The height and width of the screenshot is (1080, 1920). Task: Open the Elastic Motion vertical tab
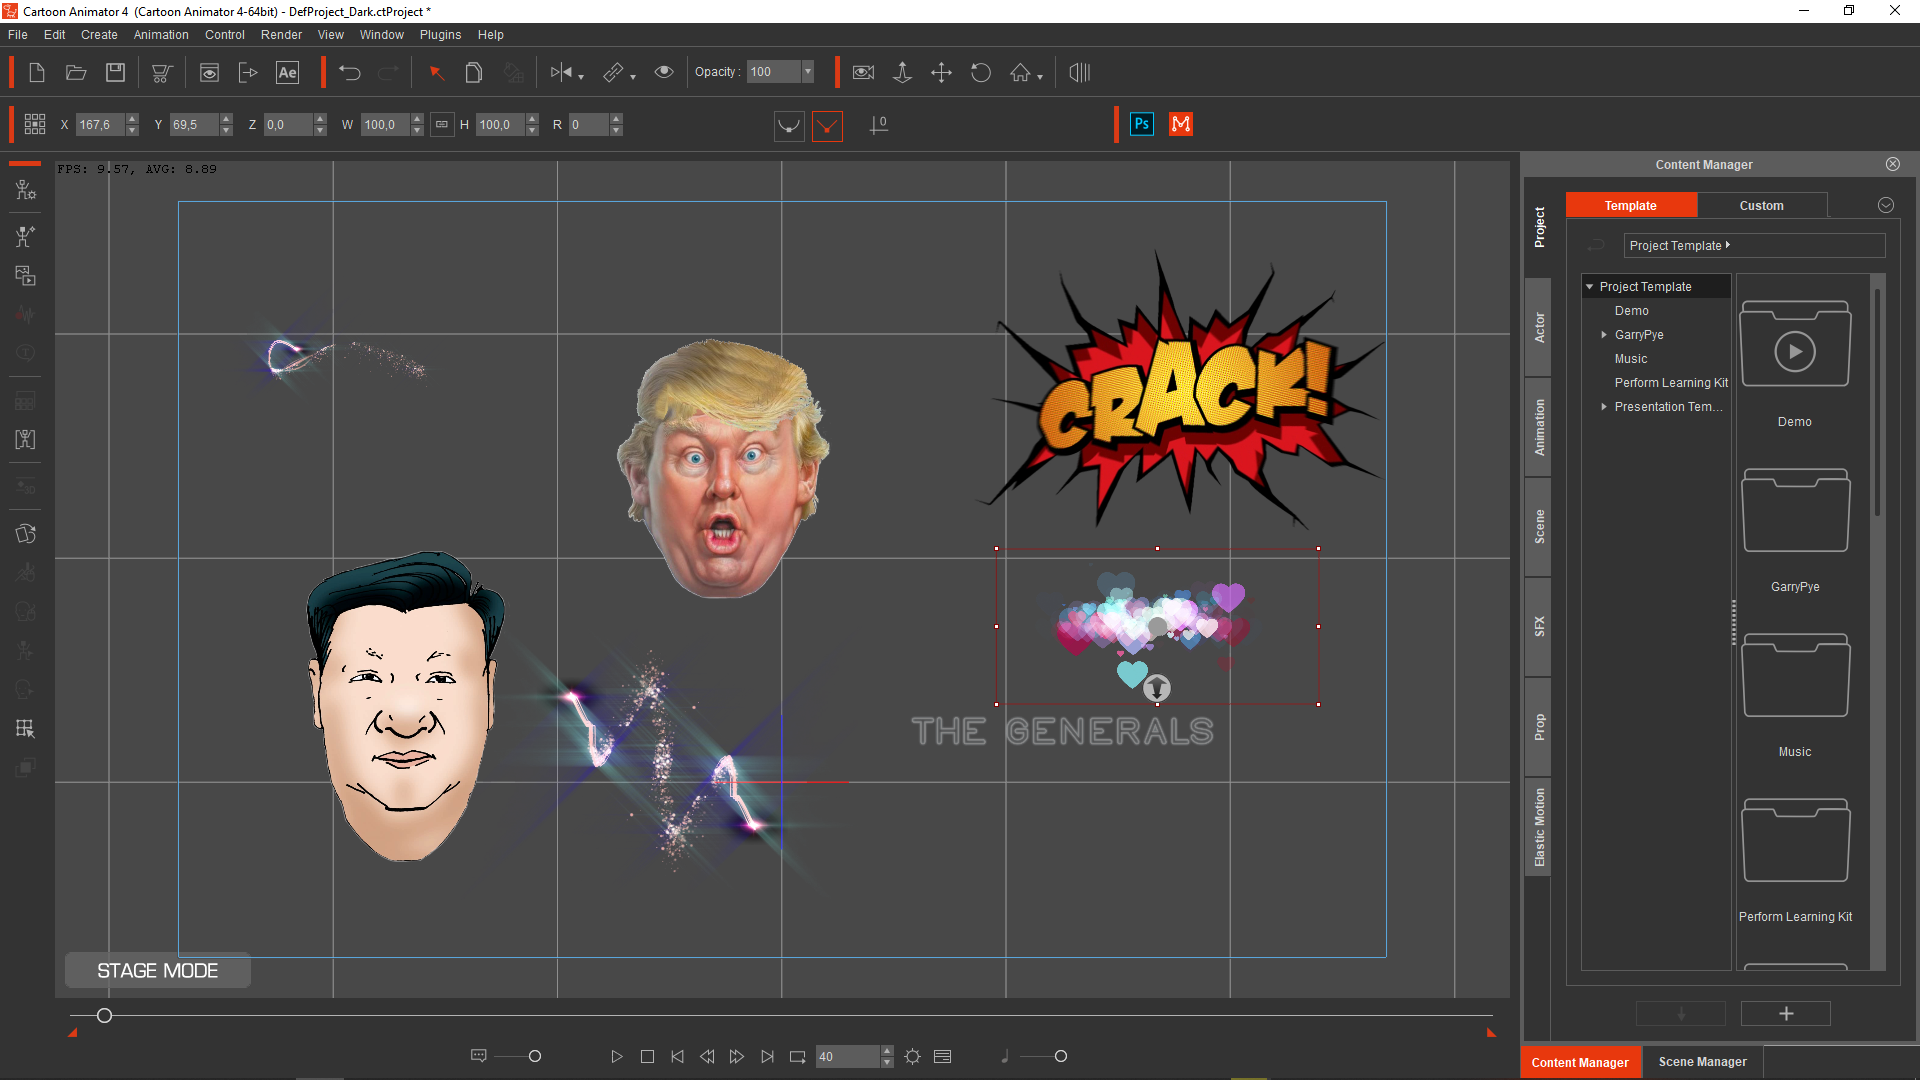1539,826
